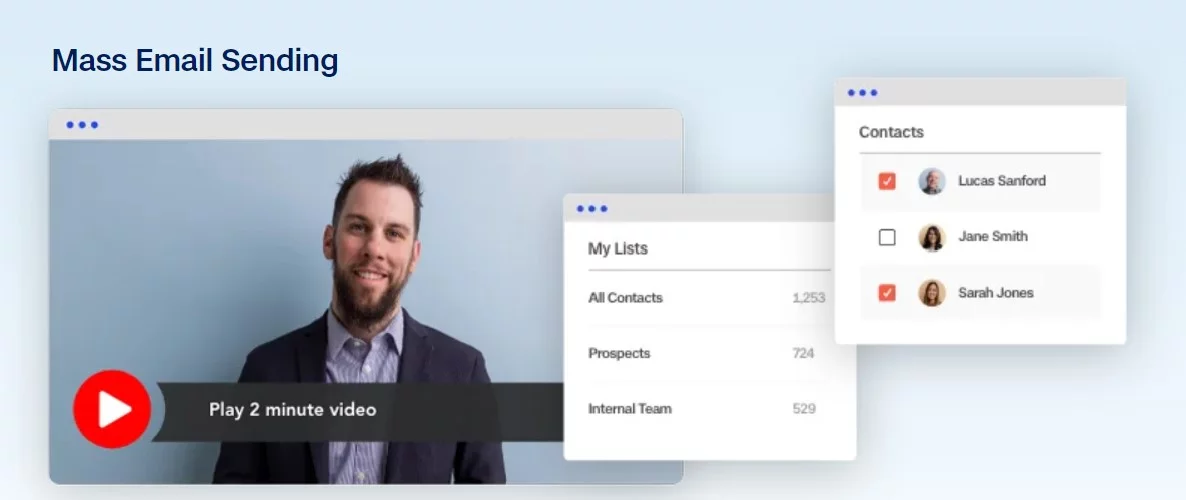Image resolution: width=1186 pixels, height=500 pixels.
Task: Uncheck the Lucas Sanford checkbox
Action: 887,182
